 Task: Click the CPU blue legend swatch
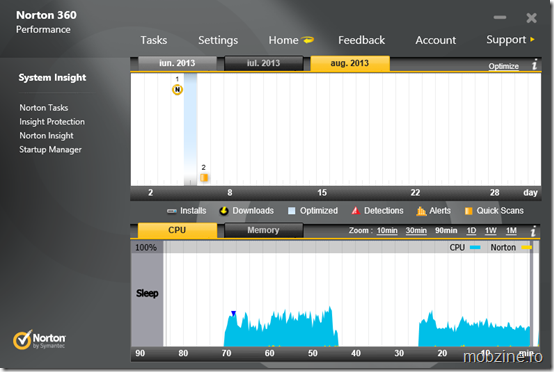point(475,248)
